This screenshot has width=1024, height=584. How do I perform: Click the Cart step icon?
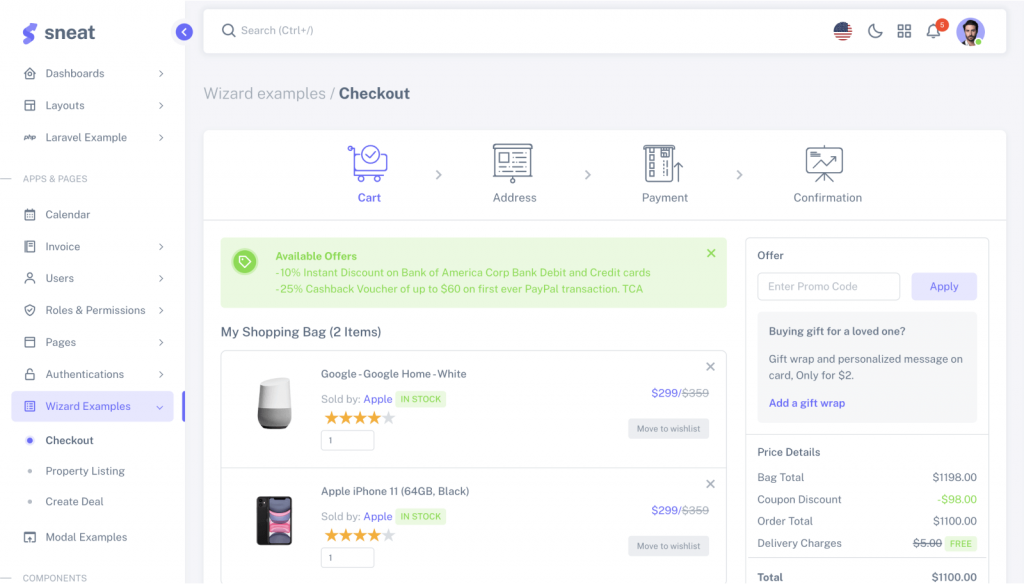[x=368, y=163]
